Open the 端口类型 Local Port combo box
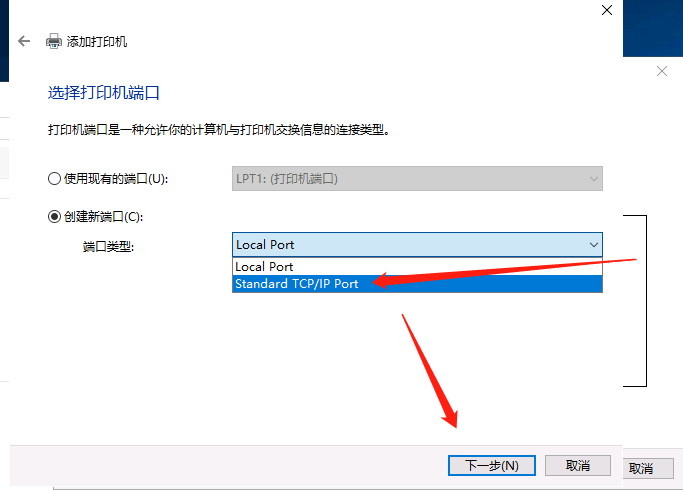Viewport: 683px width, 490px height. pos(417,245)
